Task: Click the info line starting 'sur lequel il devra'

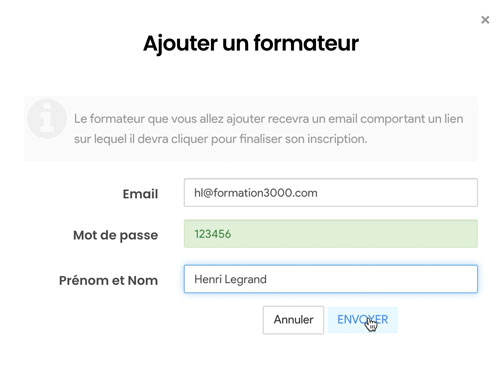Action: point(221,139)
